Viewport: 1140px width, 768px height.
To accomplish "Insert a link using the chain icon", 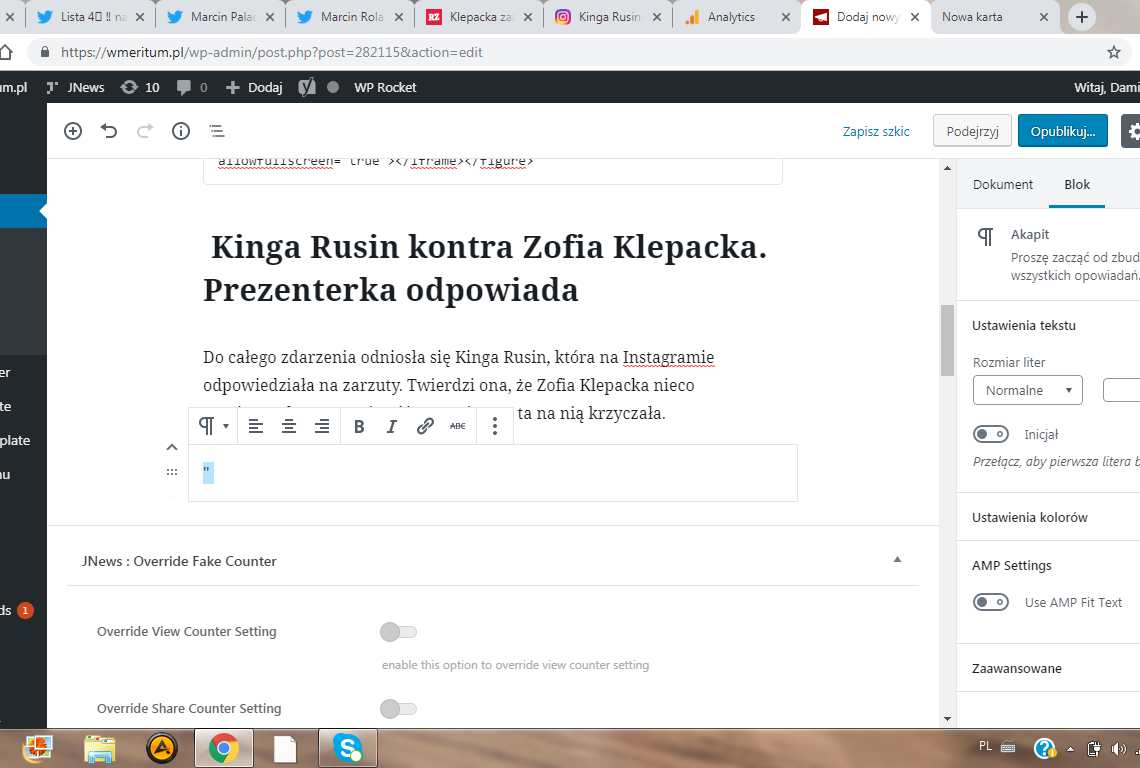I will [x=425, y=426].
